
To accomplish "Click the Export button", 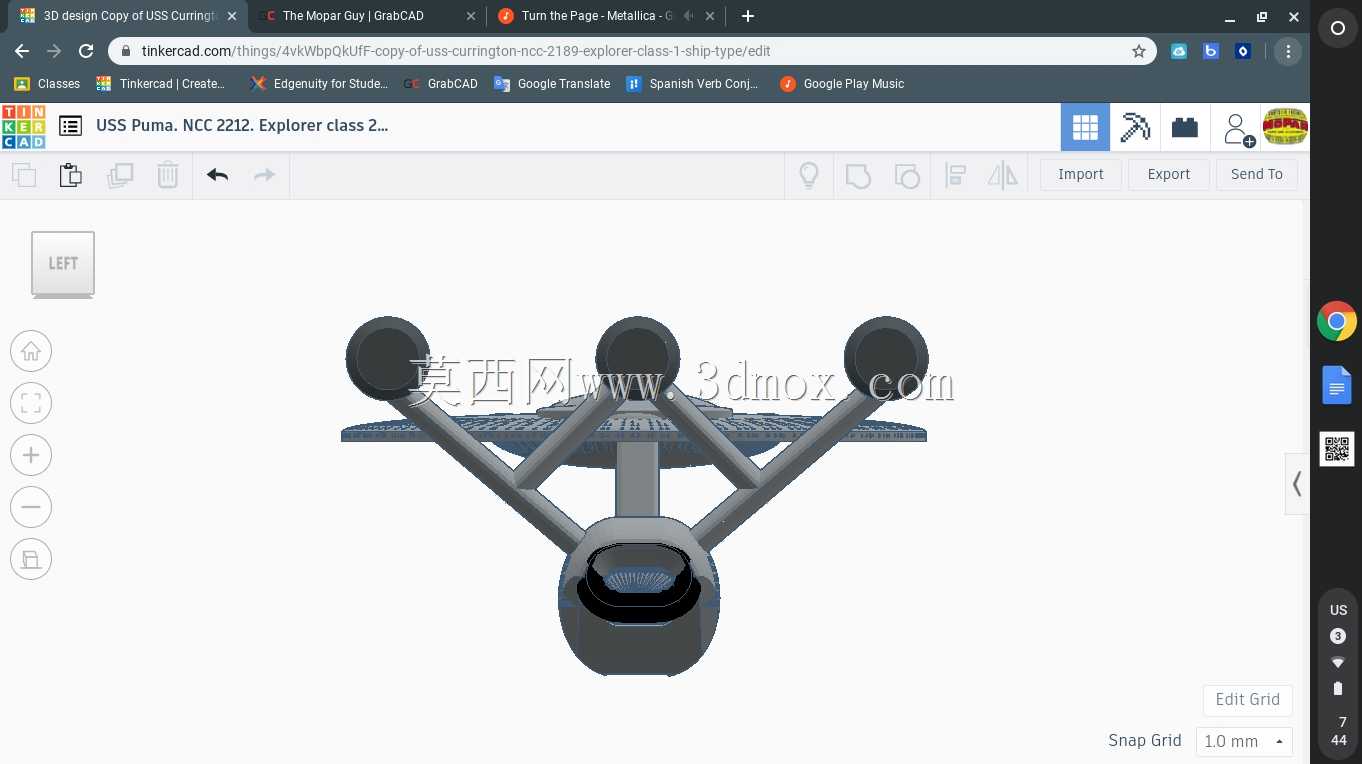I will click(x=1168, y=174).
